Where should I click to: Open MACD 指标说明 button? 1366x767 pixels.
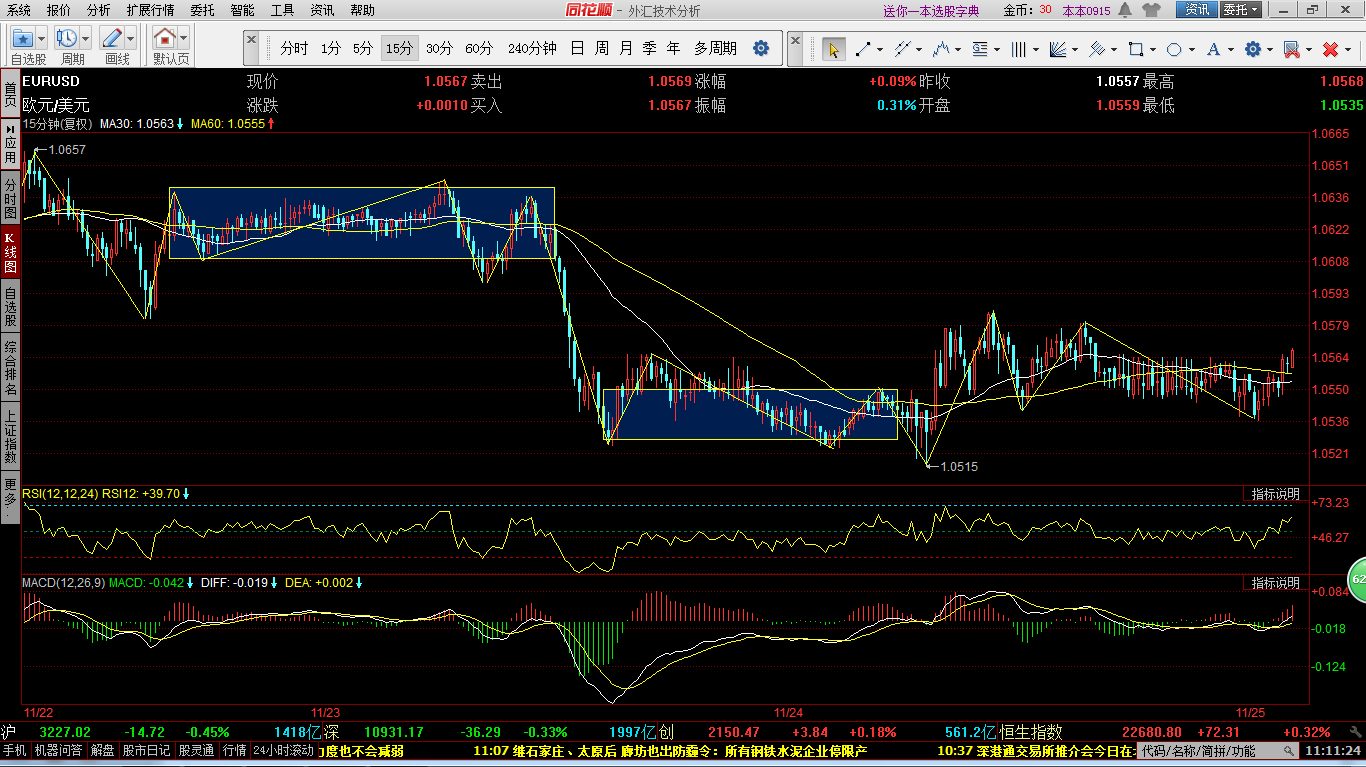(x=1276, y=583)
